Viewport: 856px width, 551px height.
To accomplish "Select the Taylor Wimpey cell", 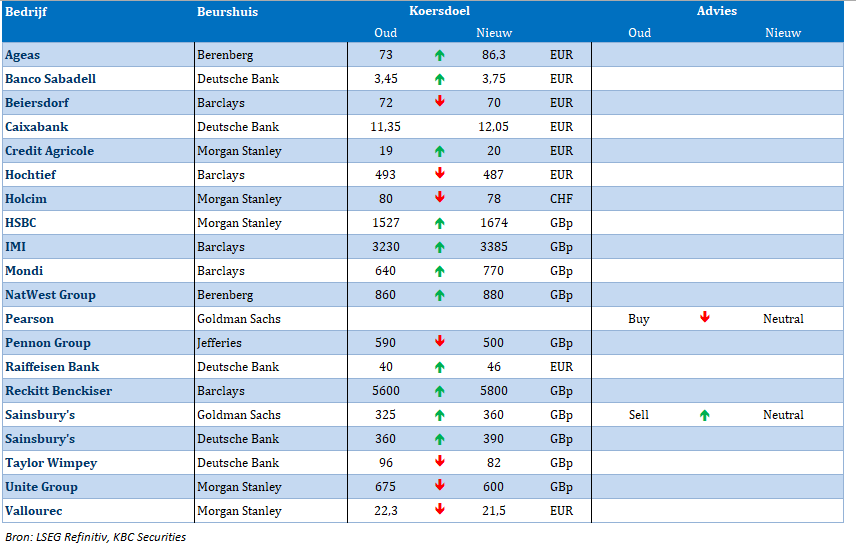I will click(51, 463).
